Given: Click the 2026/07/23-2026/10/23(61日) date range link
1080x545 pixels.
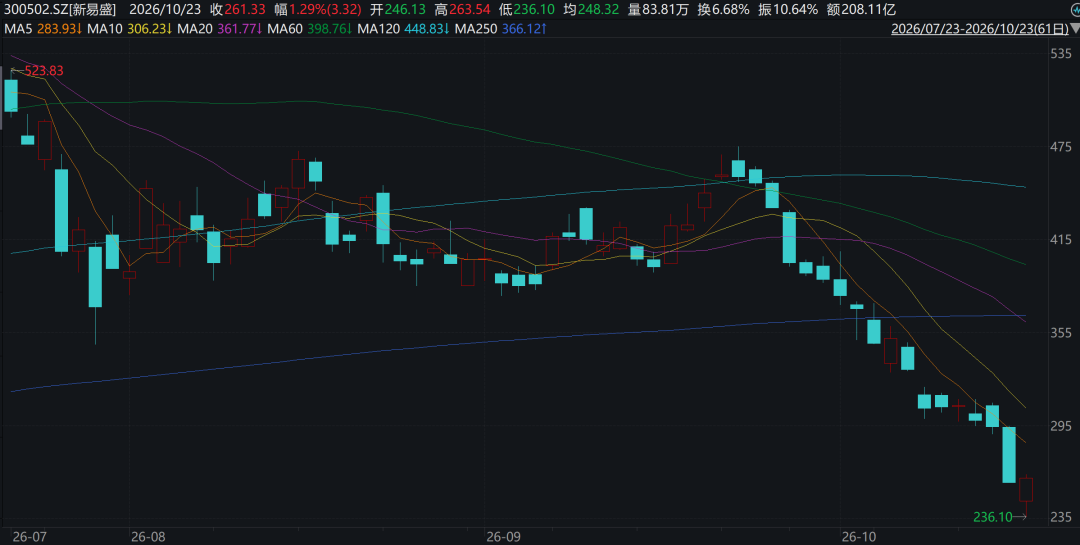Looking at the screenshot, I should click(x=979, y=29).
